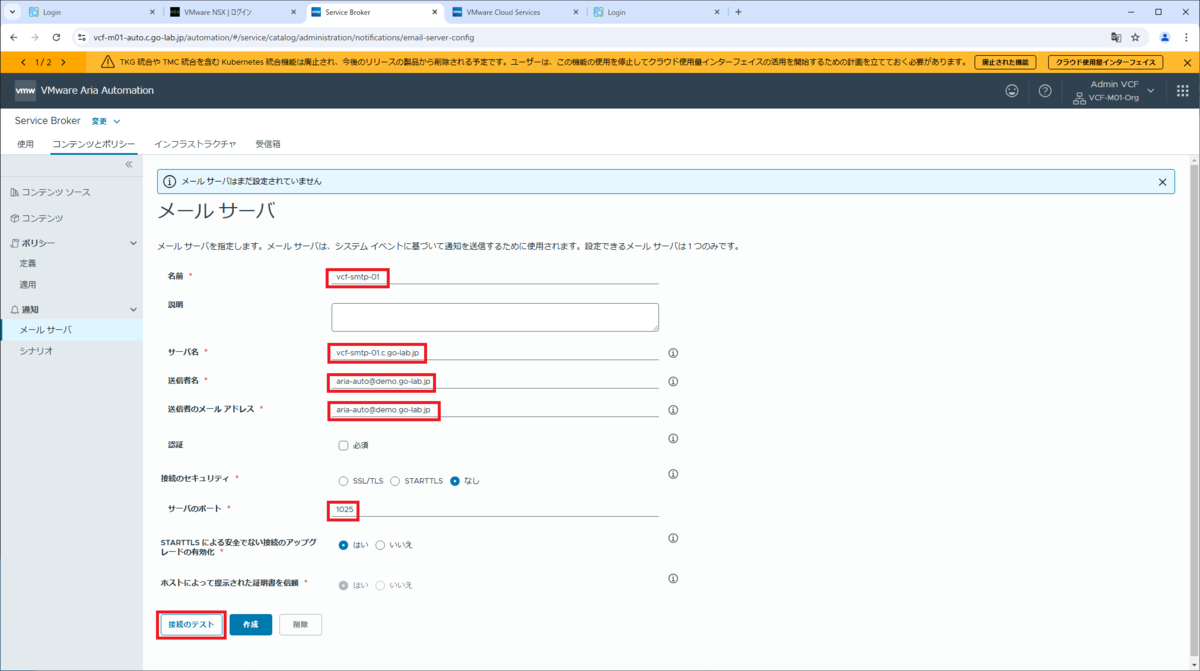Click the info icon for サーバ名
The height and width of the screenshot is (671, 1200).
(x=673, y=353)
